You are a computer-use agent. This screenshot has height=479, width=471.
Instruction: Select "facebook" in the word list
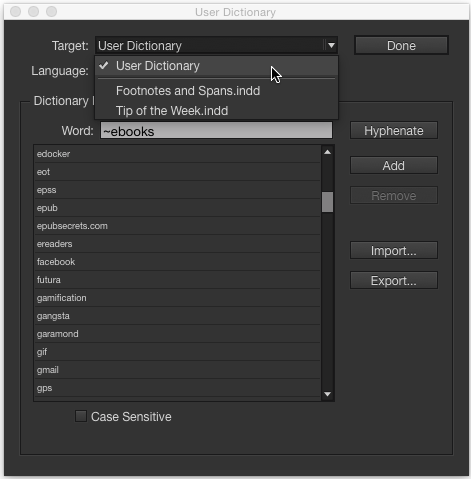178,262
